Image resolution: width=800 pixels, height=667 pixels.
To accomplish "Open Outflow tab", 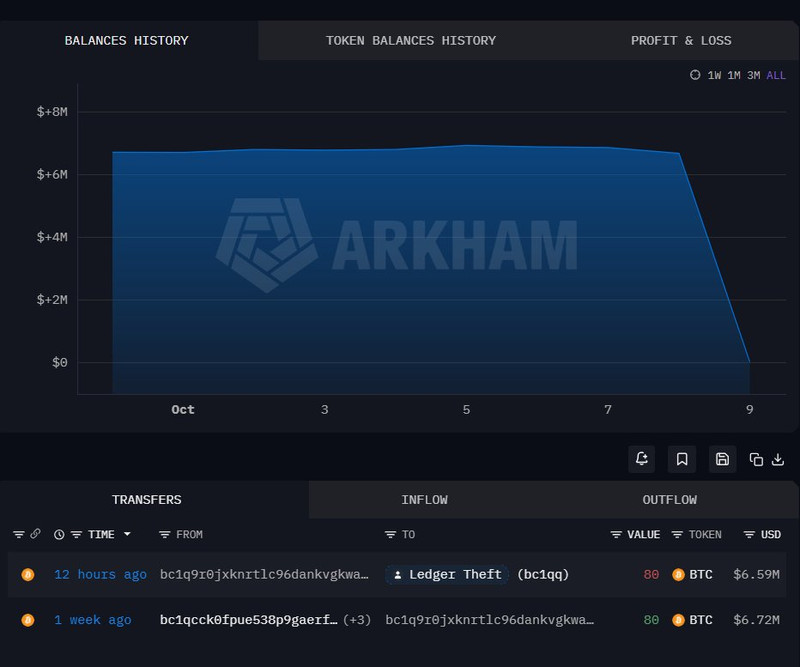I will (x=669, y=500).
